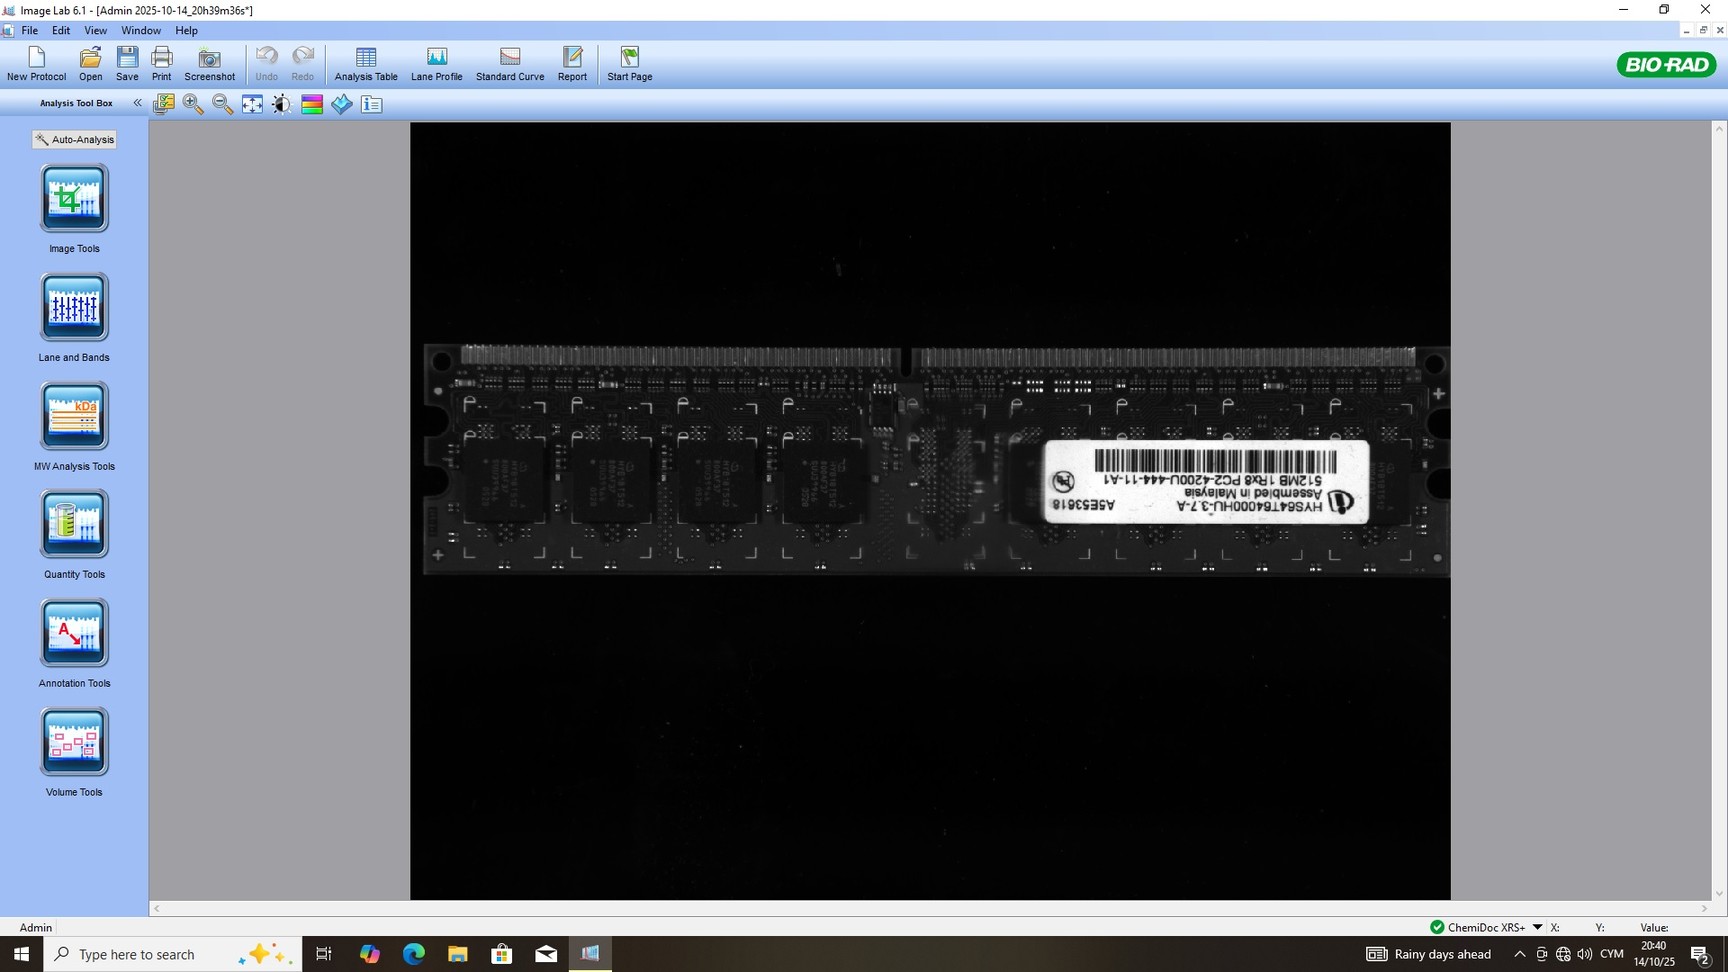Select the Lane and Bands tool
Viewport: 1728px width, 972px height.
pos(74,308)
